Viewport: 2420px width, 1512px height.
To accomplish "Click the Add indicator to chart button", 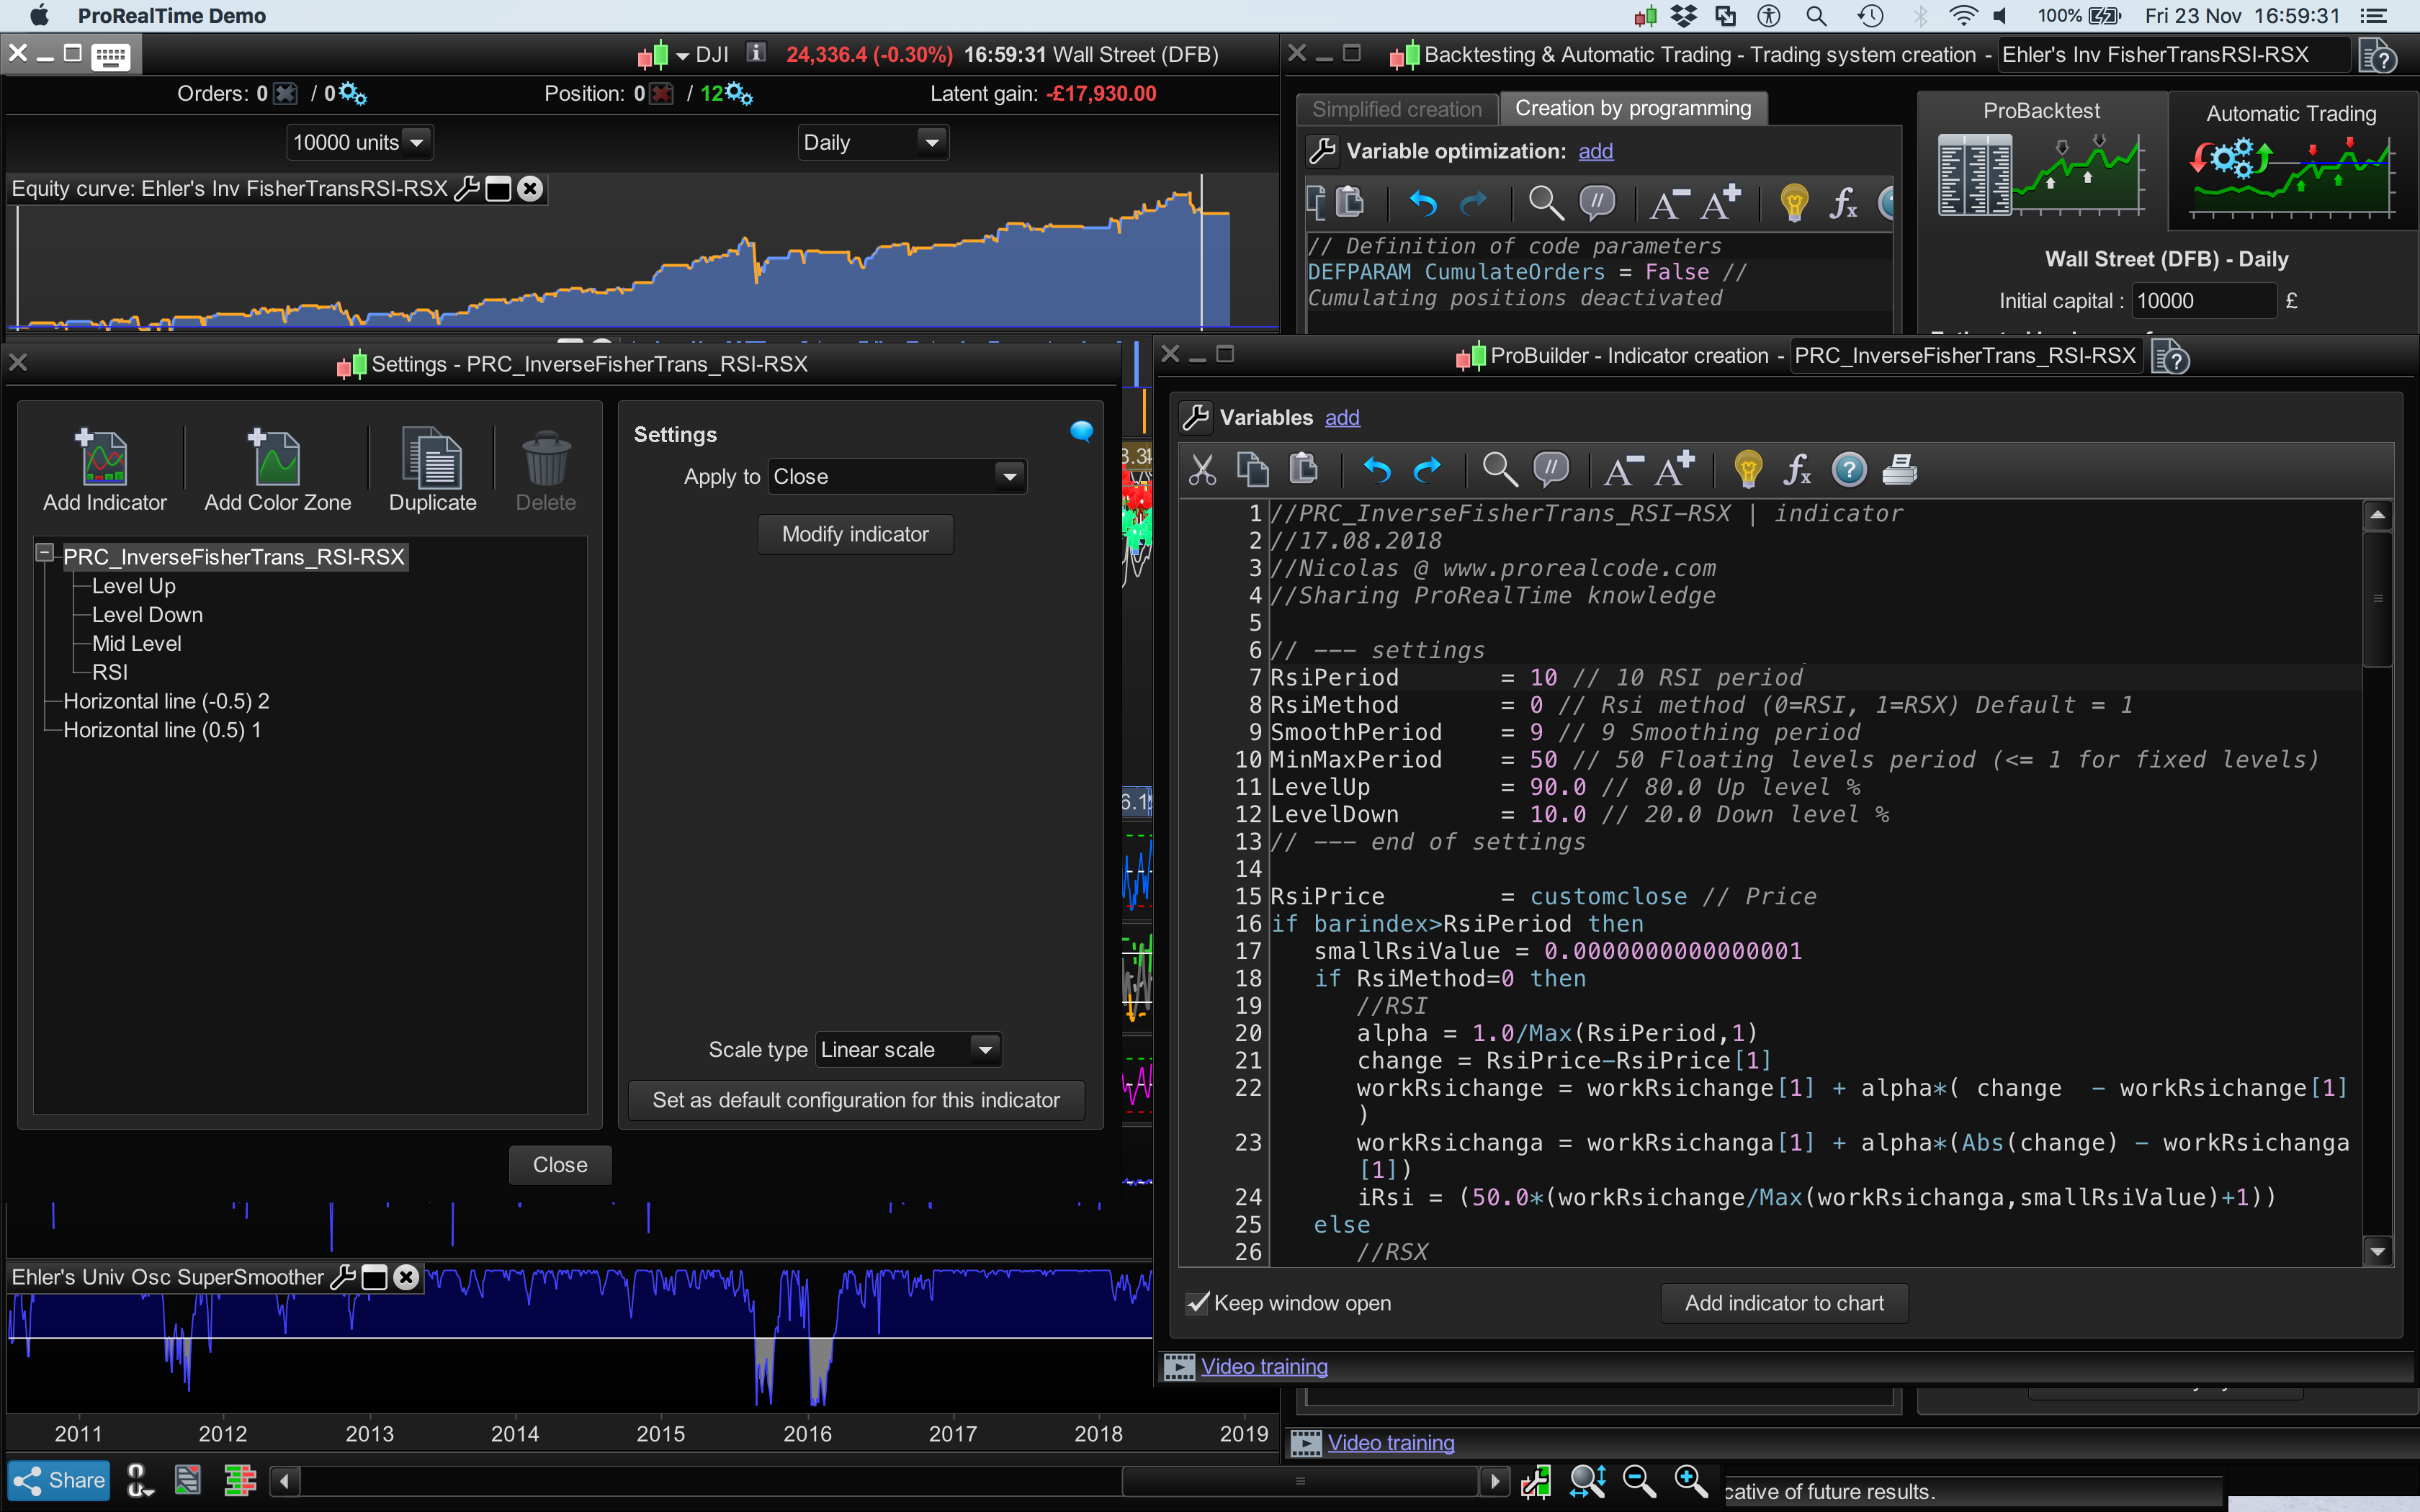I will coord(1783,1303).
